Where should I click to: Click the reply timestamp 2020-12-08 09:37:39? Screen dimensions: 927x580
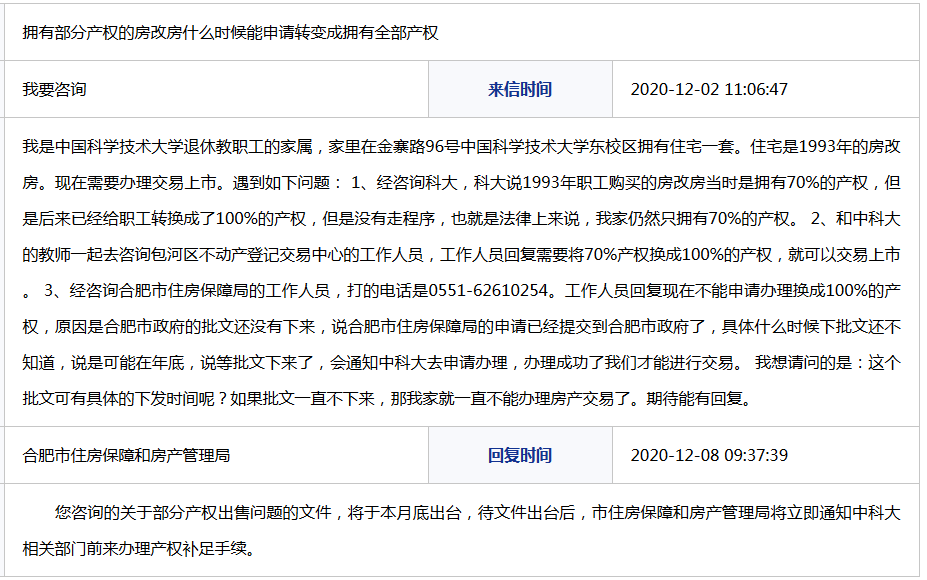click(x=709, y=456)
